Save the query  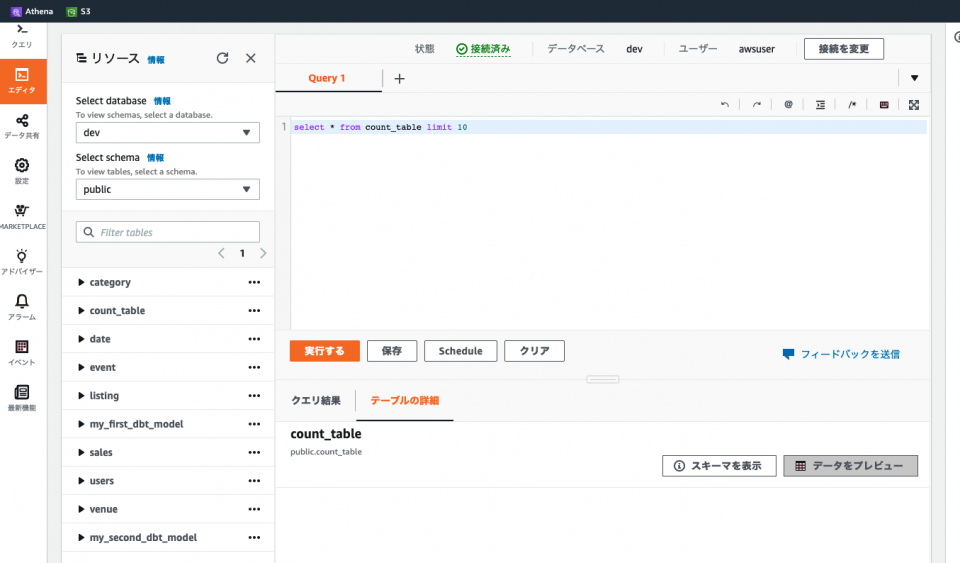coord(392,351)
